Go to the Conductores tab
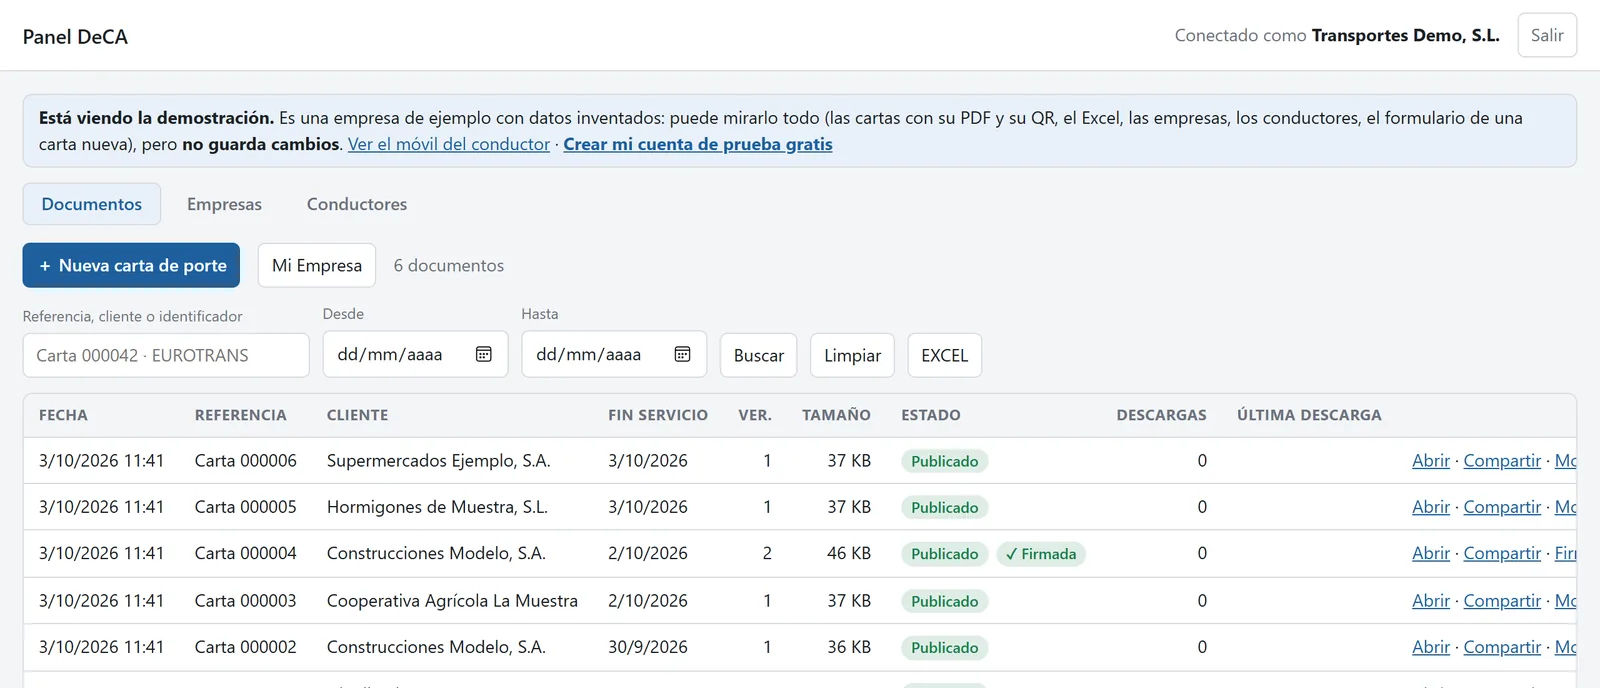 pos(357,204)
